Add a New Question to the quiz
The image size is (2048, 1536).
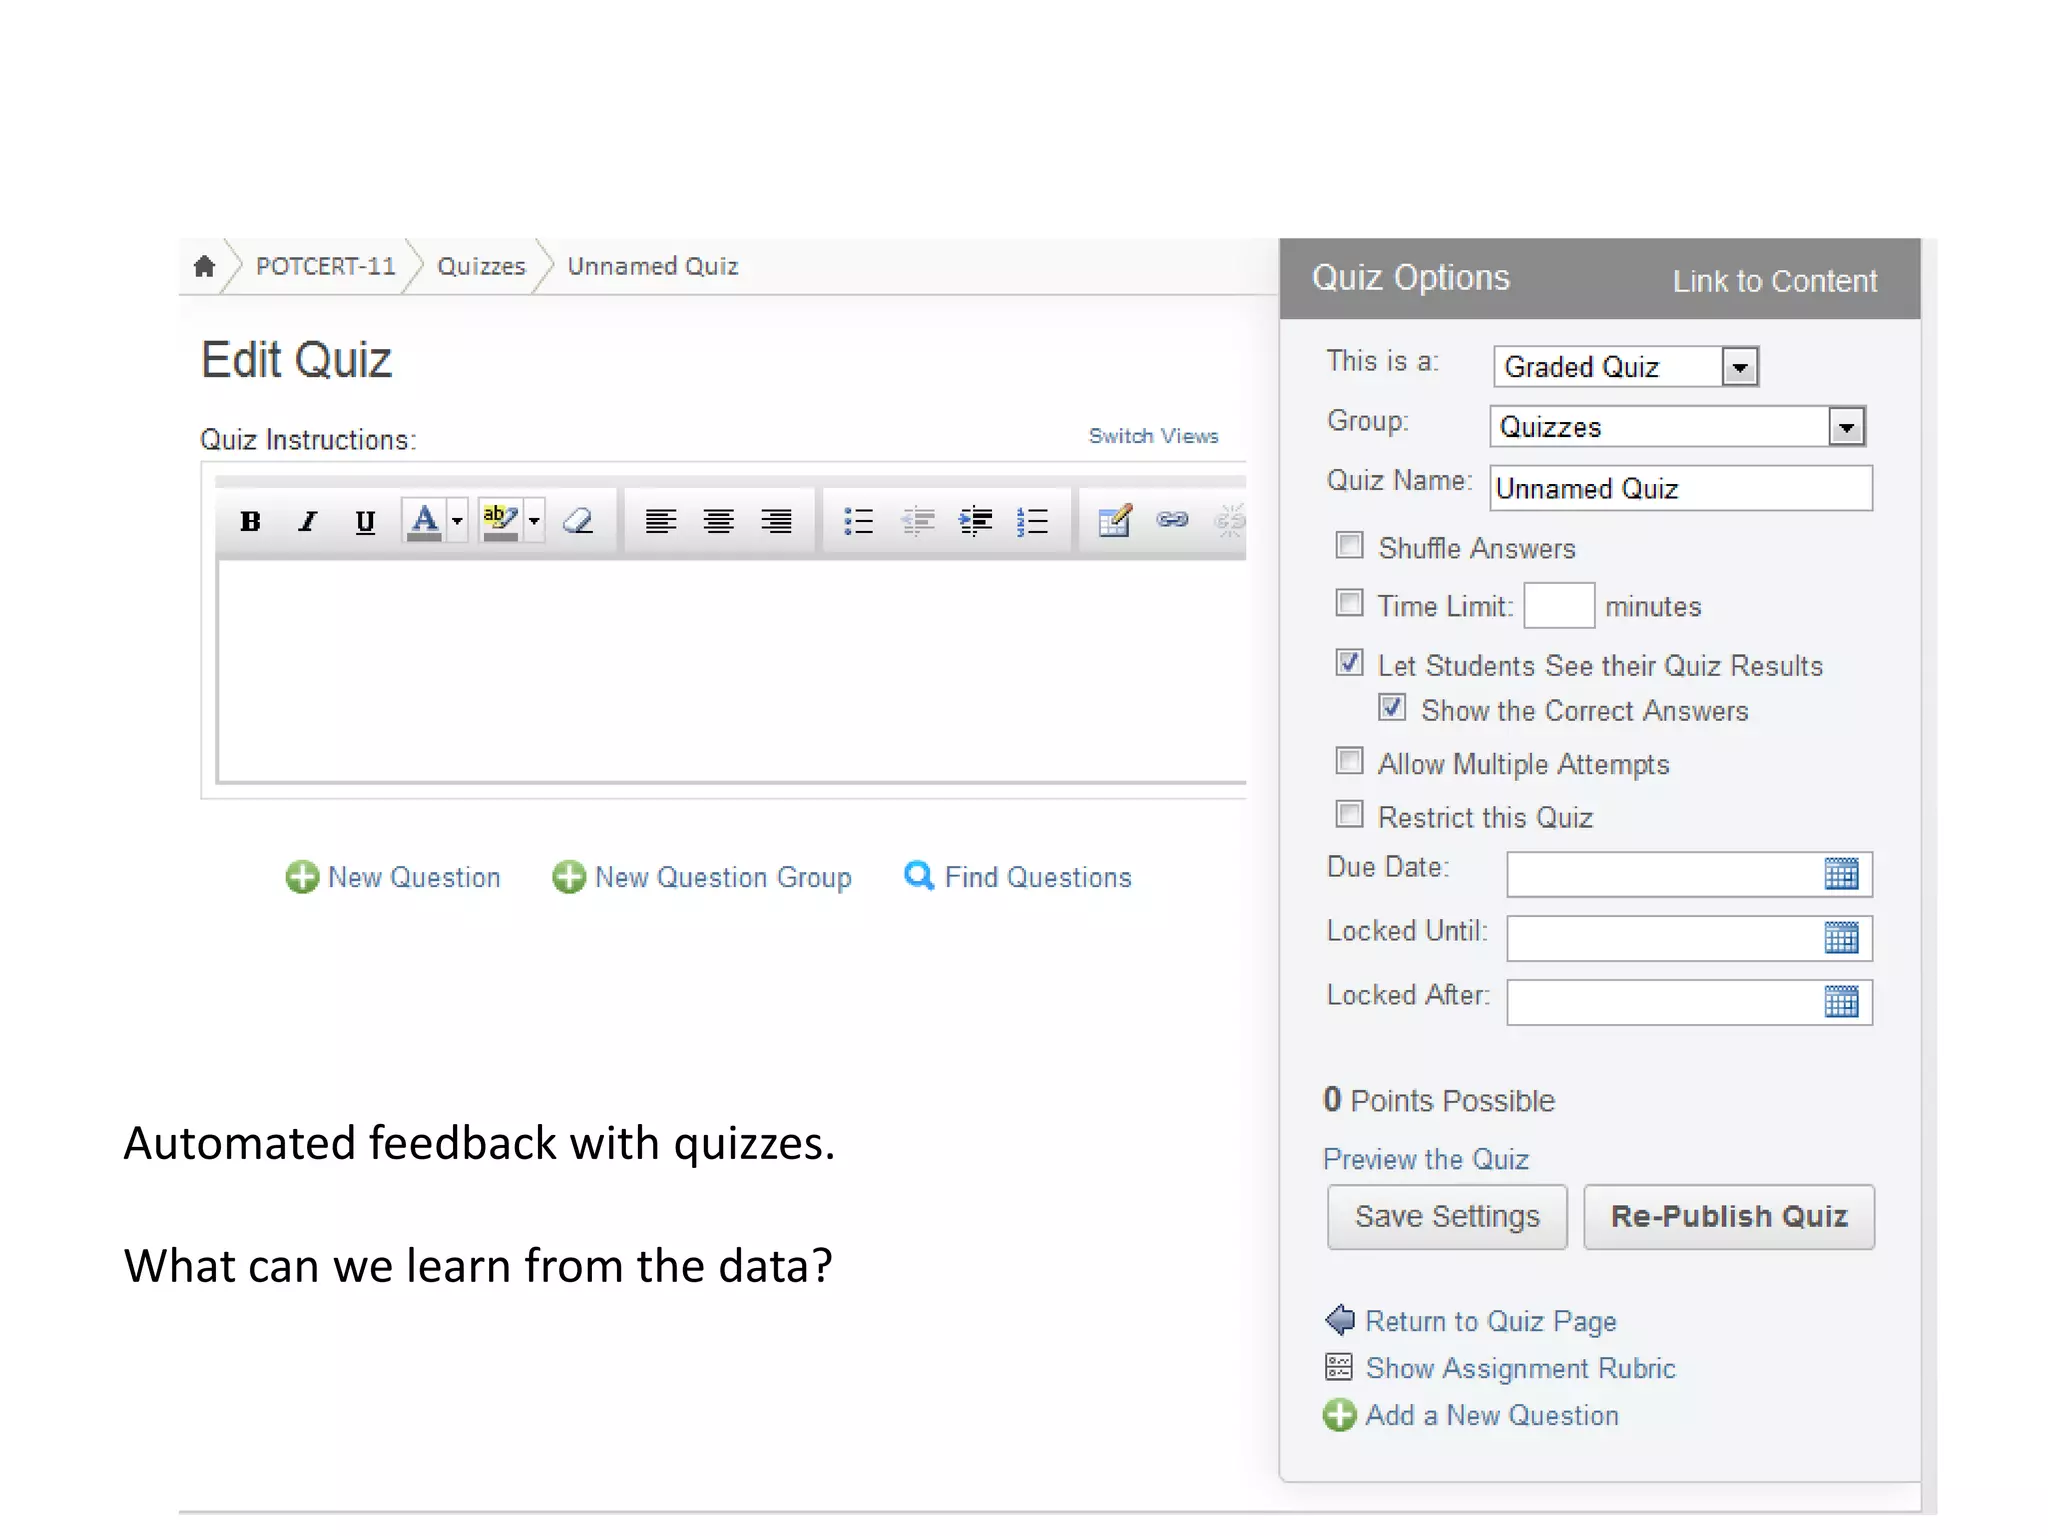tap(393, 877)
